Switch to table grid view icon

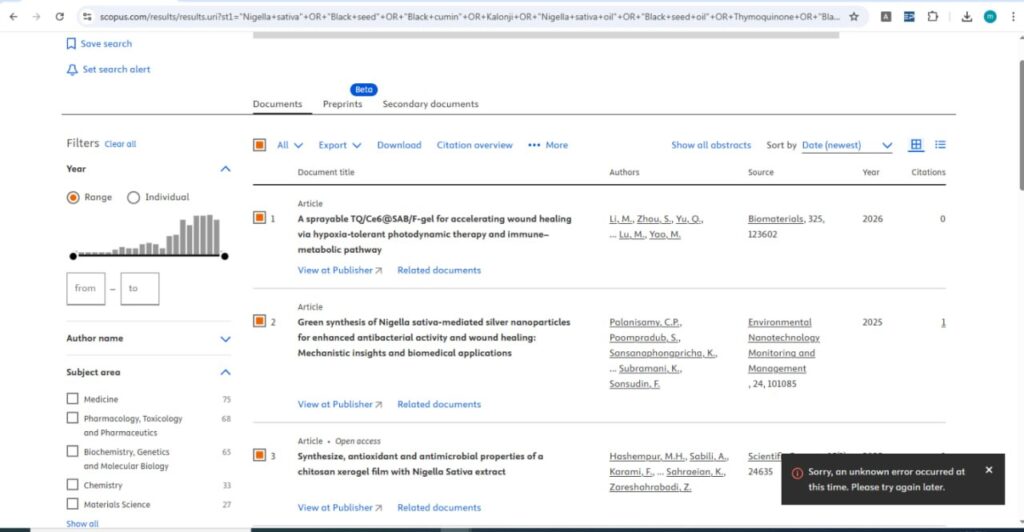tap(916, 145)
